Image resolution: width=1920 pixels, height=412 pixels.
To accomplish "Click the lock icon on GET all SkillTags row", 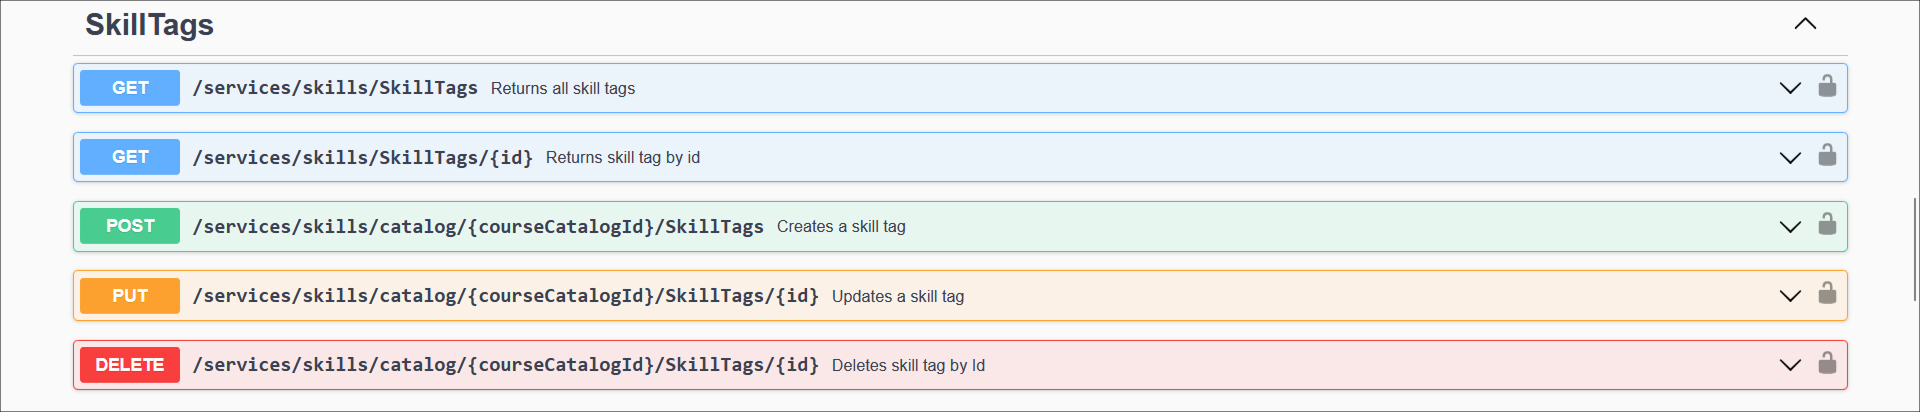I will 1827,87.
